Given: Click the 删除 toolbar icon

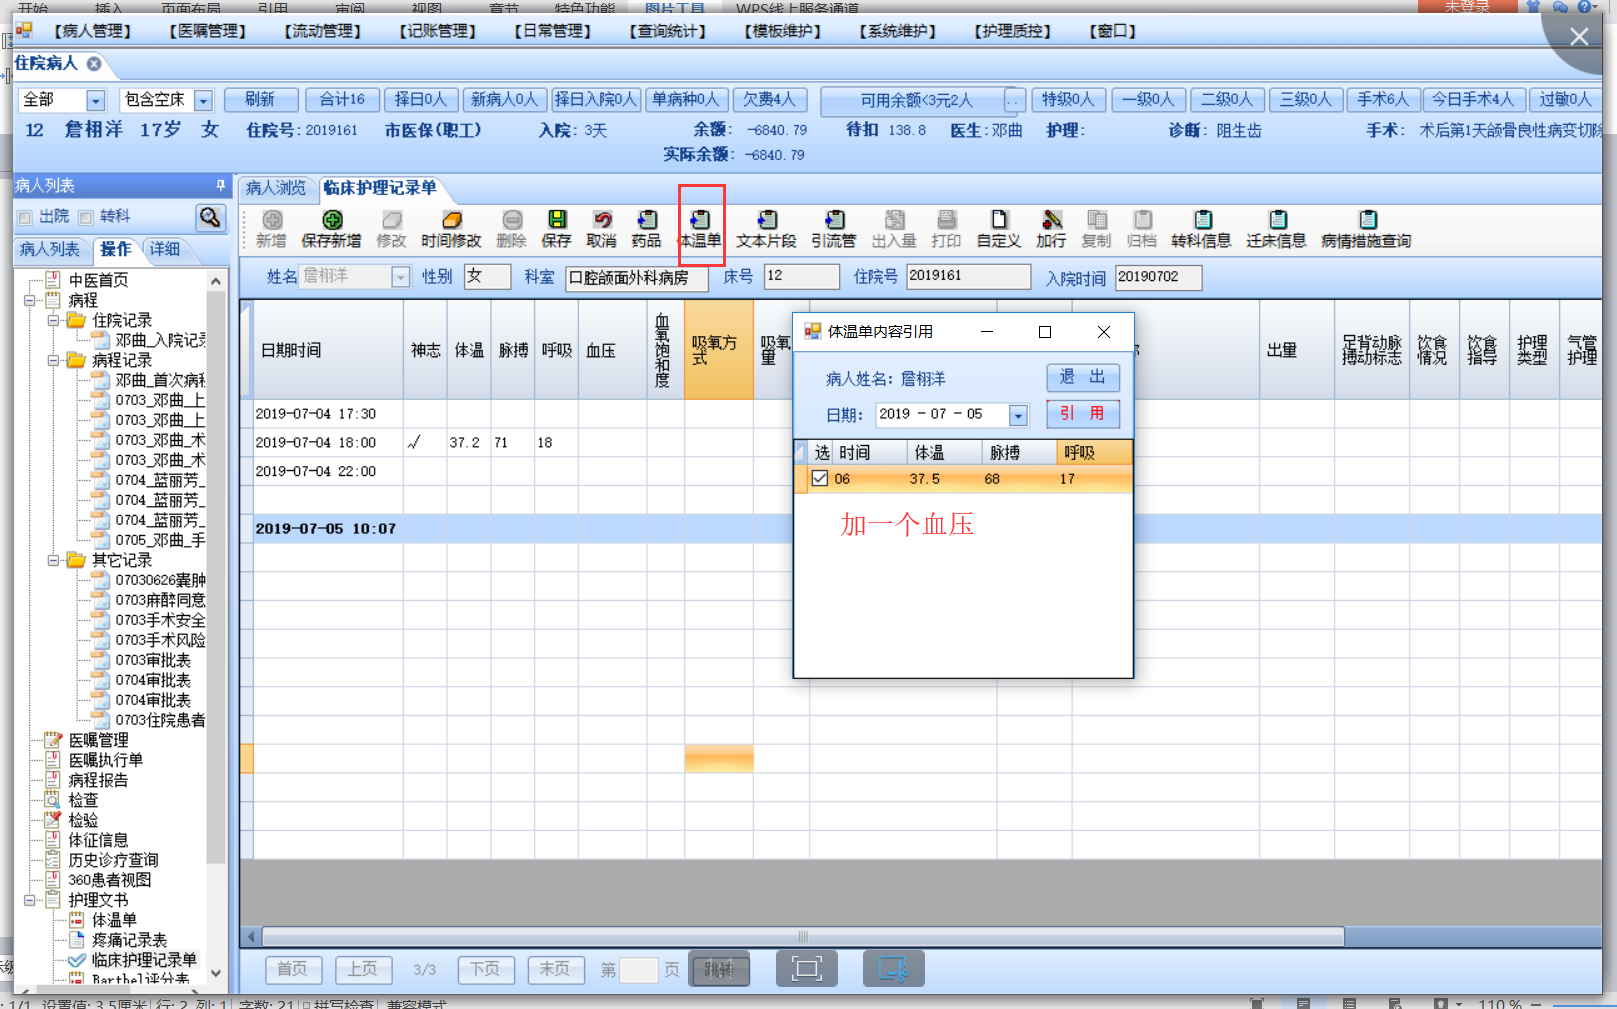Looking at the screenshot, I should point(511,228).
